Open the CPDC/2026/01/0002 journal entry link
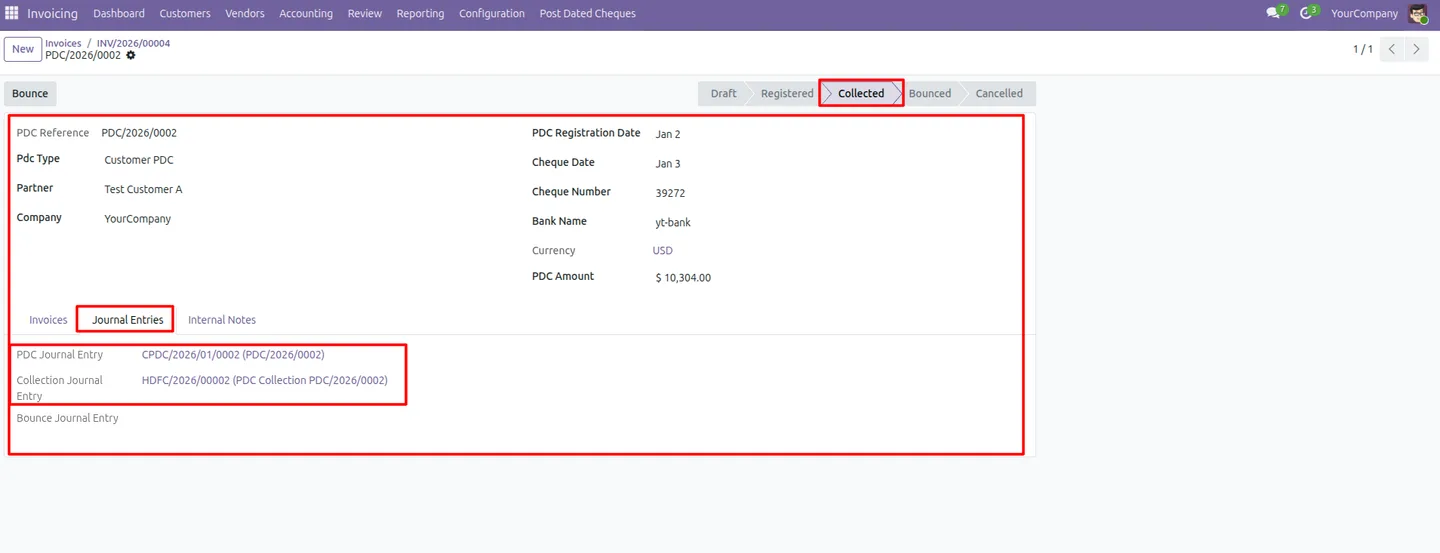 click(x=233, y=354)
